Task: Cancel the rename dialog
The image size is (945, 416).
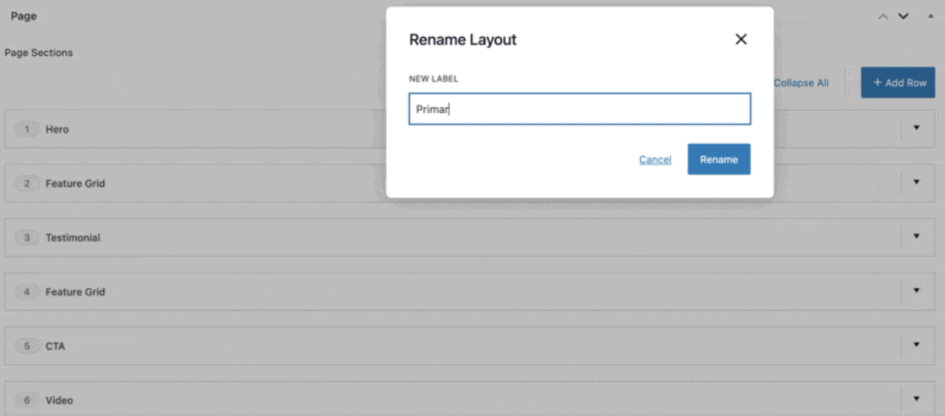Action: coord(655,160)
